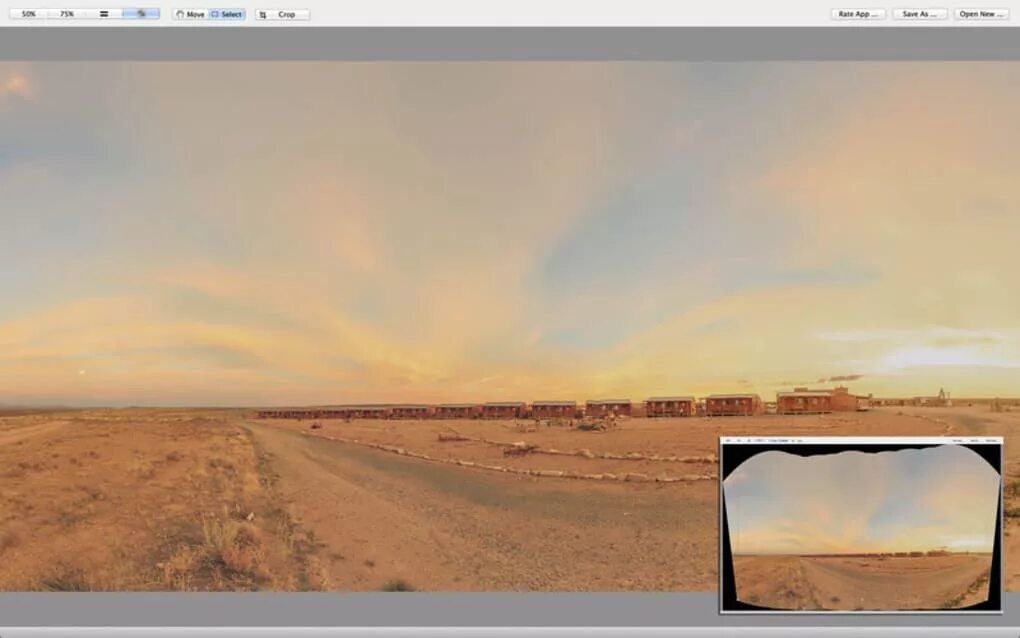Click the uncropped panorama preview thumbnail
The height and width of the screenshot is (638, 1020).
(x=861, y=525)
